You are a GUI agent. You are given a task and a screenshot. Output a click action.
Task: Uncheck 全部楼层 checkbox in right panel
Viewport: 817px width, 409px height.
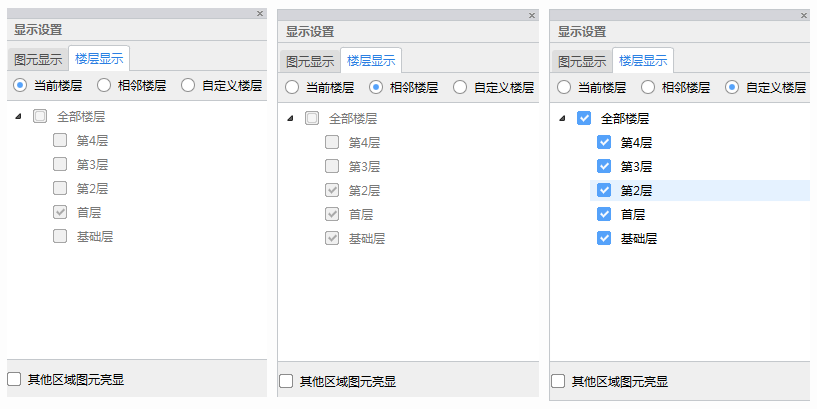pos(584,118)
